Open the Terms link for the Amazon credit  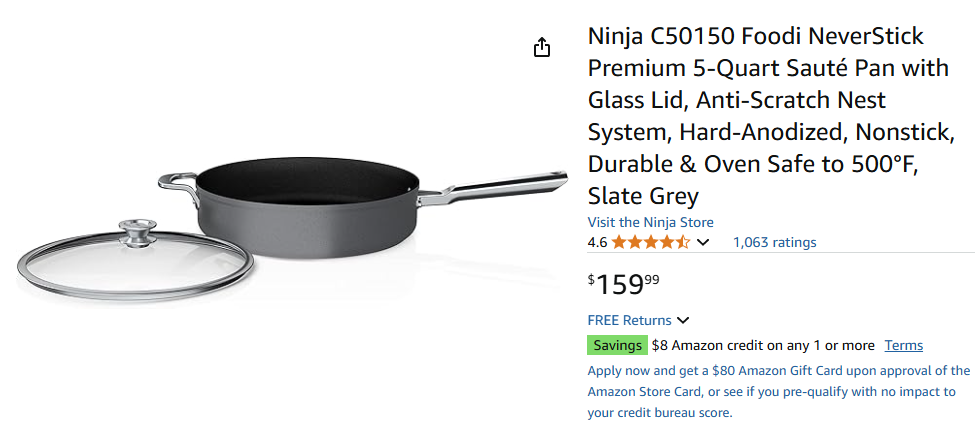tap(903, 346)
